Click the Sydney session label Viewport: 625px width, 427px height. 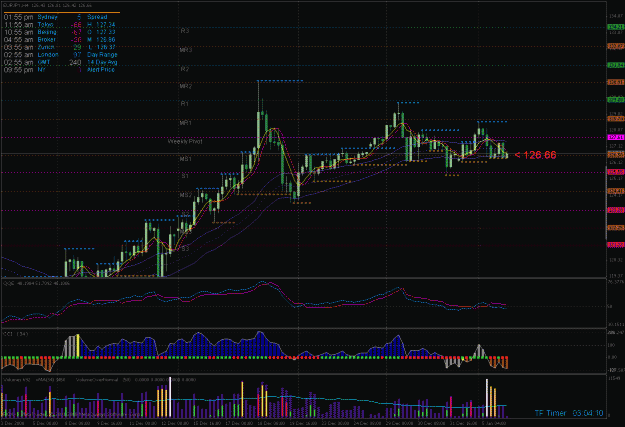pyautogui.click(x=47, y=17)
